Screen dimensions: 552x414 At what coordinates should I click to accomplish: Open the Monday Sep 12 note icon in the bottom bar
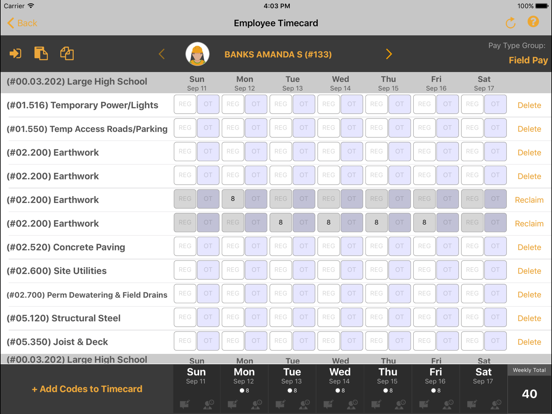(232, 404)
